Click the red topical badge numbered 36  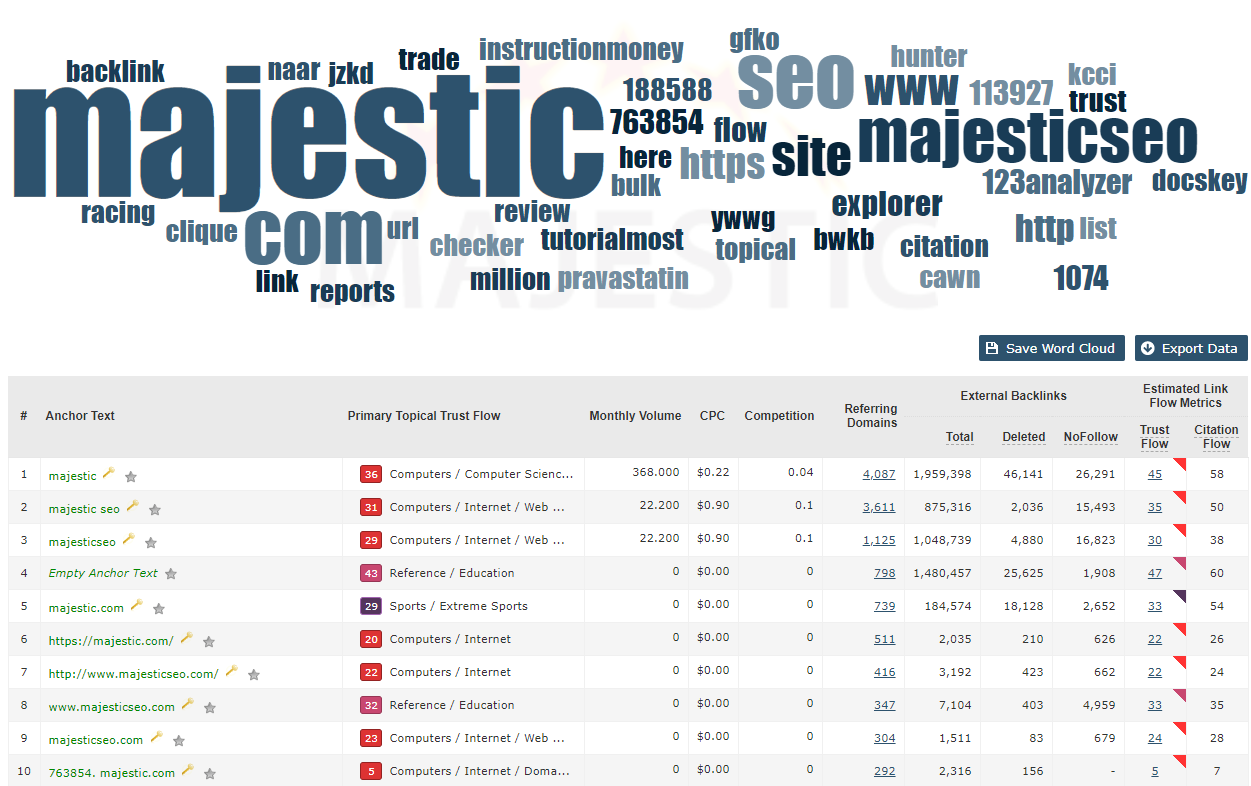pyautogui.click(x=371, y=474)
